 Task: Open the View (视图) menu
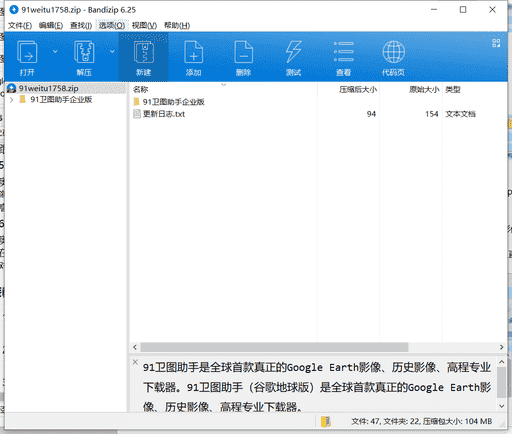coord(144,25)
